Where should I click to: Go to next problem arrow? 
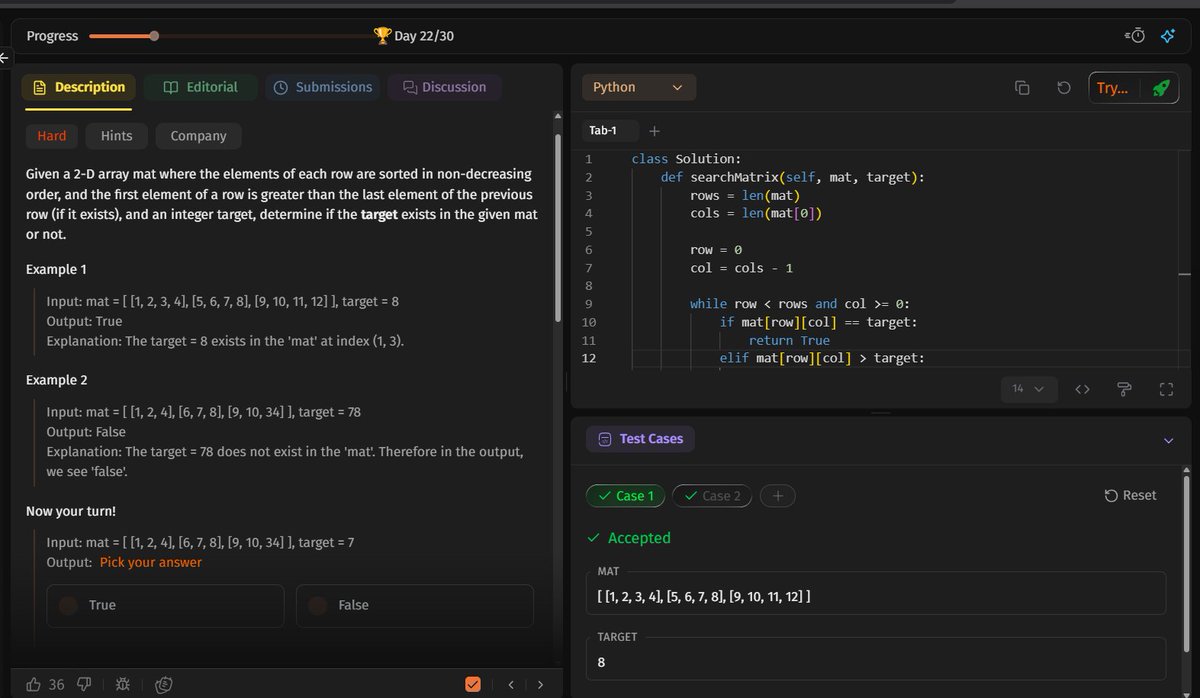[x=541, y=685]
